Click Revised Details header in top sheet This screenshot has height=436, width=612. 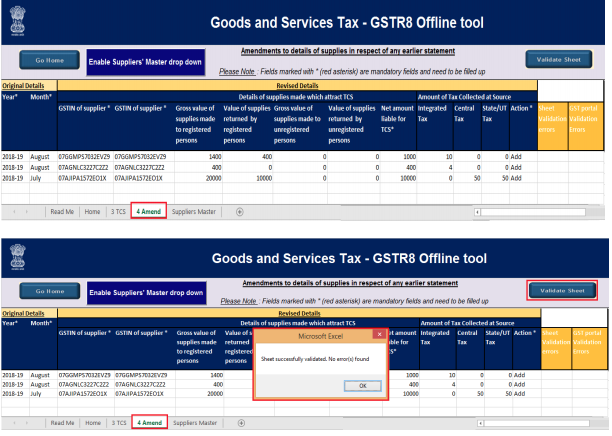(x=297, y=85)
